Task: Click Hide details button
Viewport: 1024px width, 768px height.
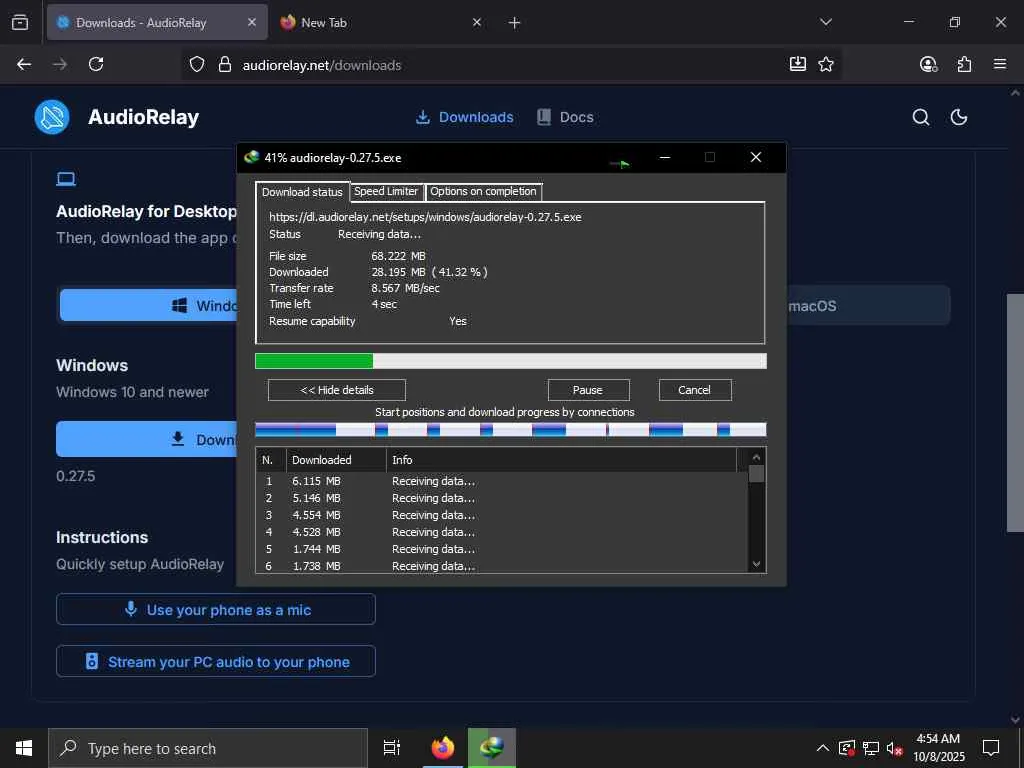Action: tap(336, 390)
